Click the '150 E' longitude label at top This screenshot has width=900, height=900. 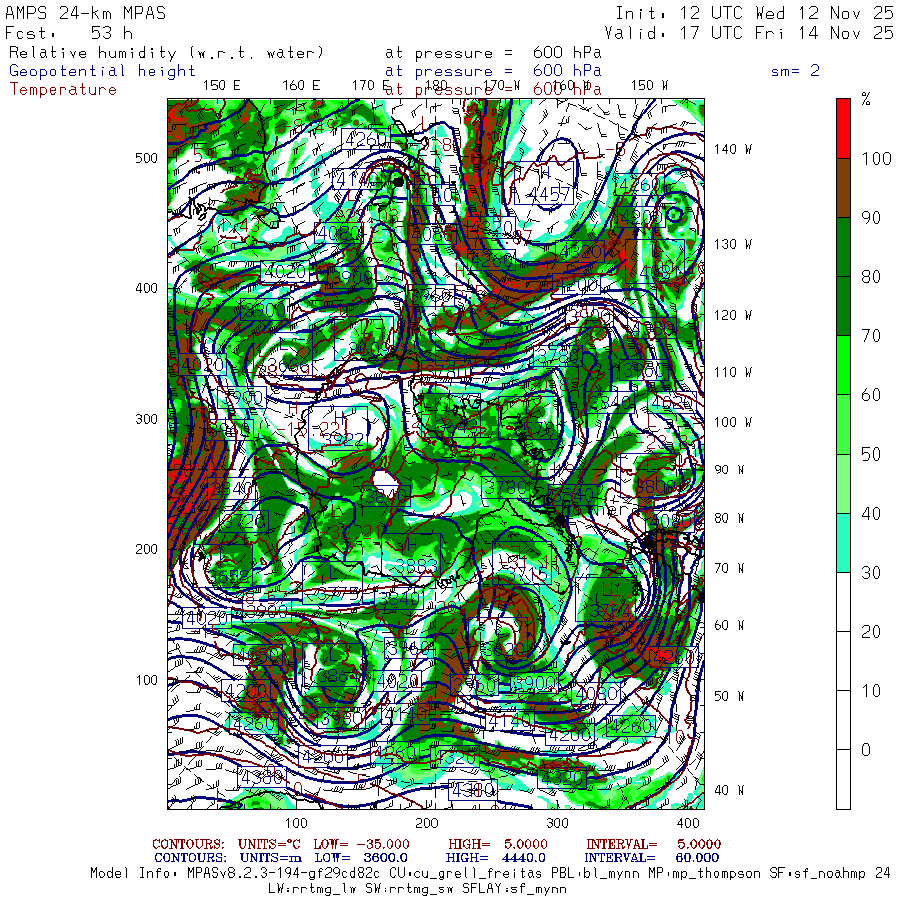pos(221,85)
